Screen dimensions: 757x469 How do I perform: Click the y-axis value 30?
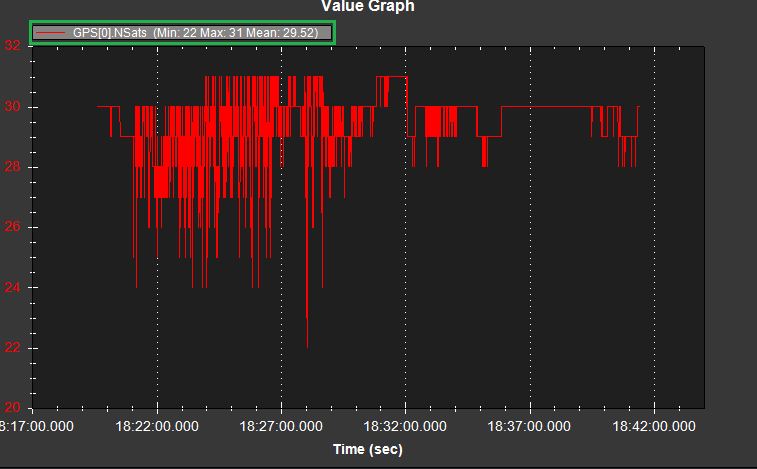point(13,106)
